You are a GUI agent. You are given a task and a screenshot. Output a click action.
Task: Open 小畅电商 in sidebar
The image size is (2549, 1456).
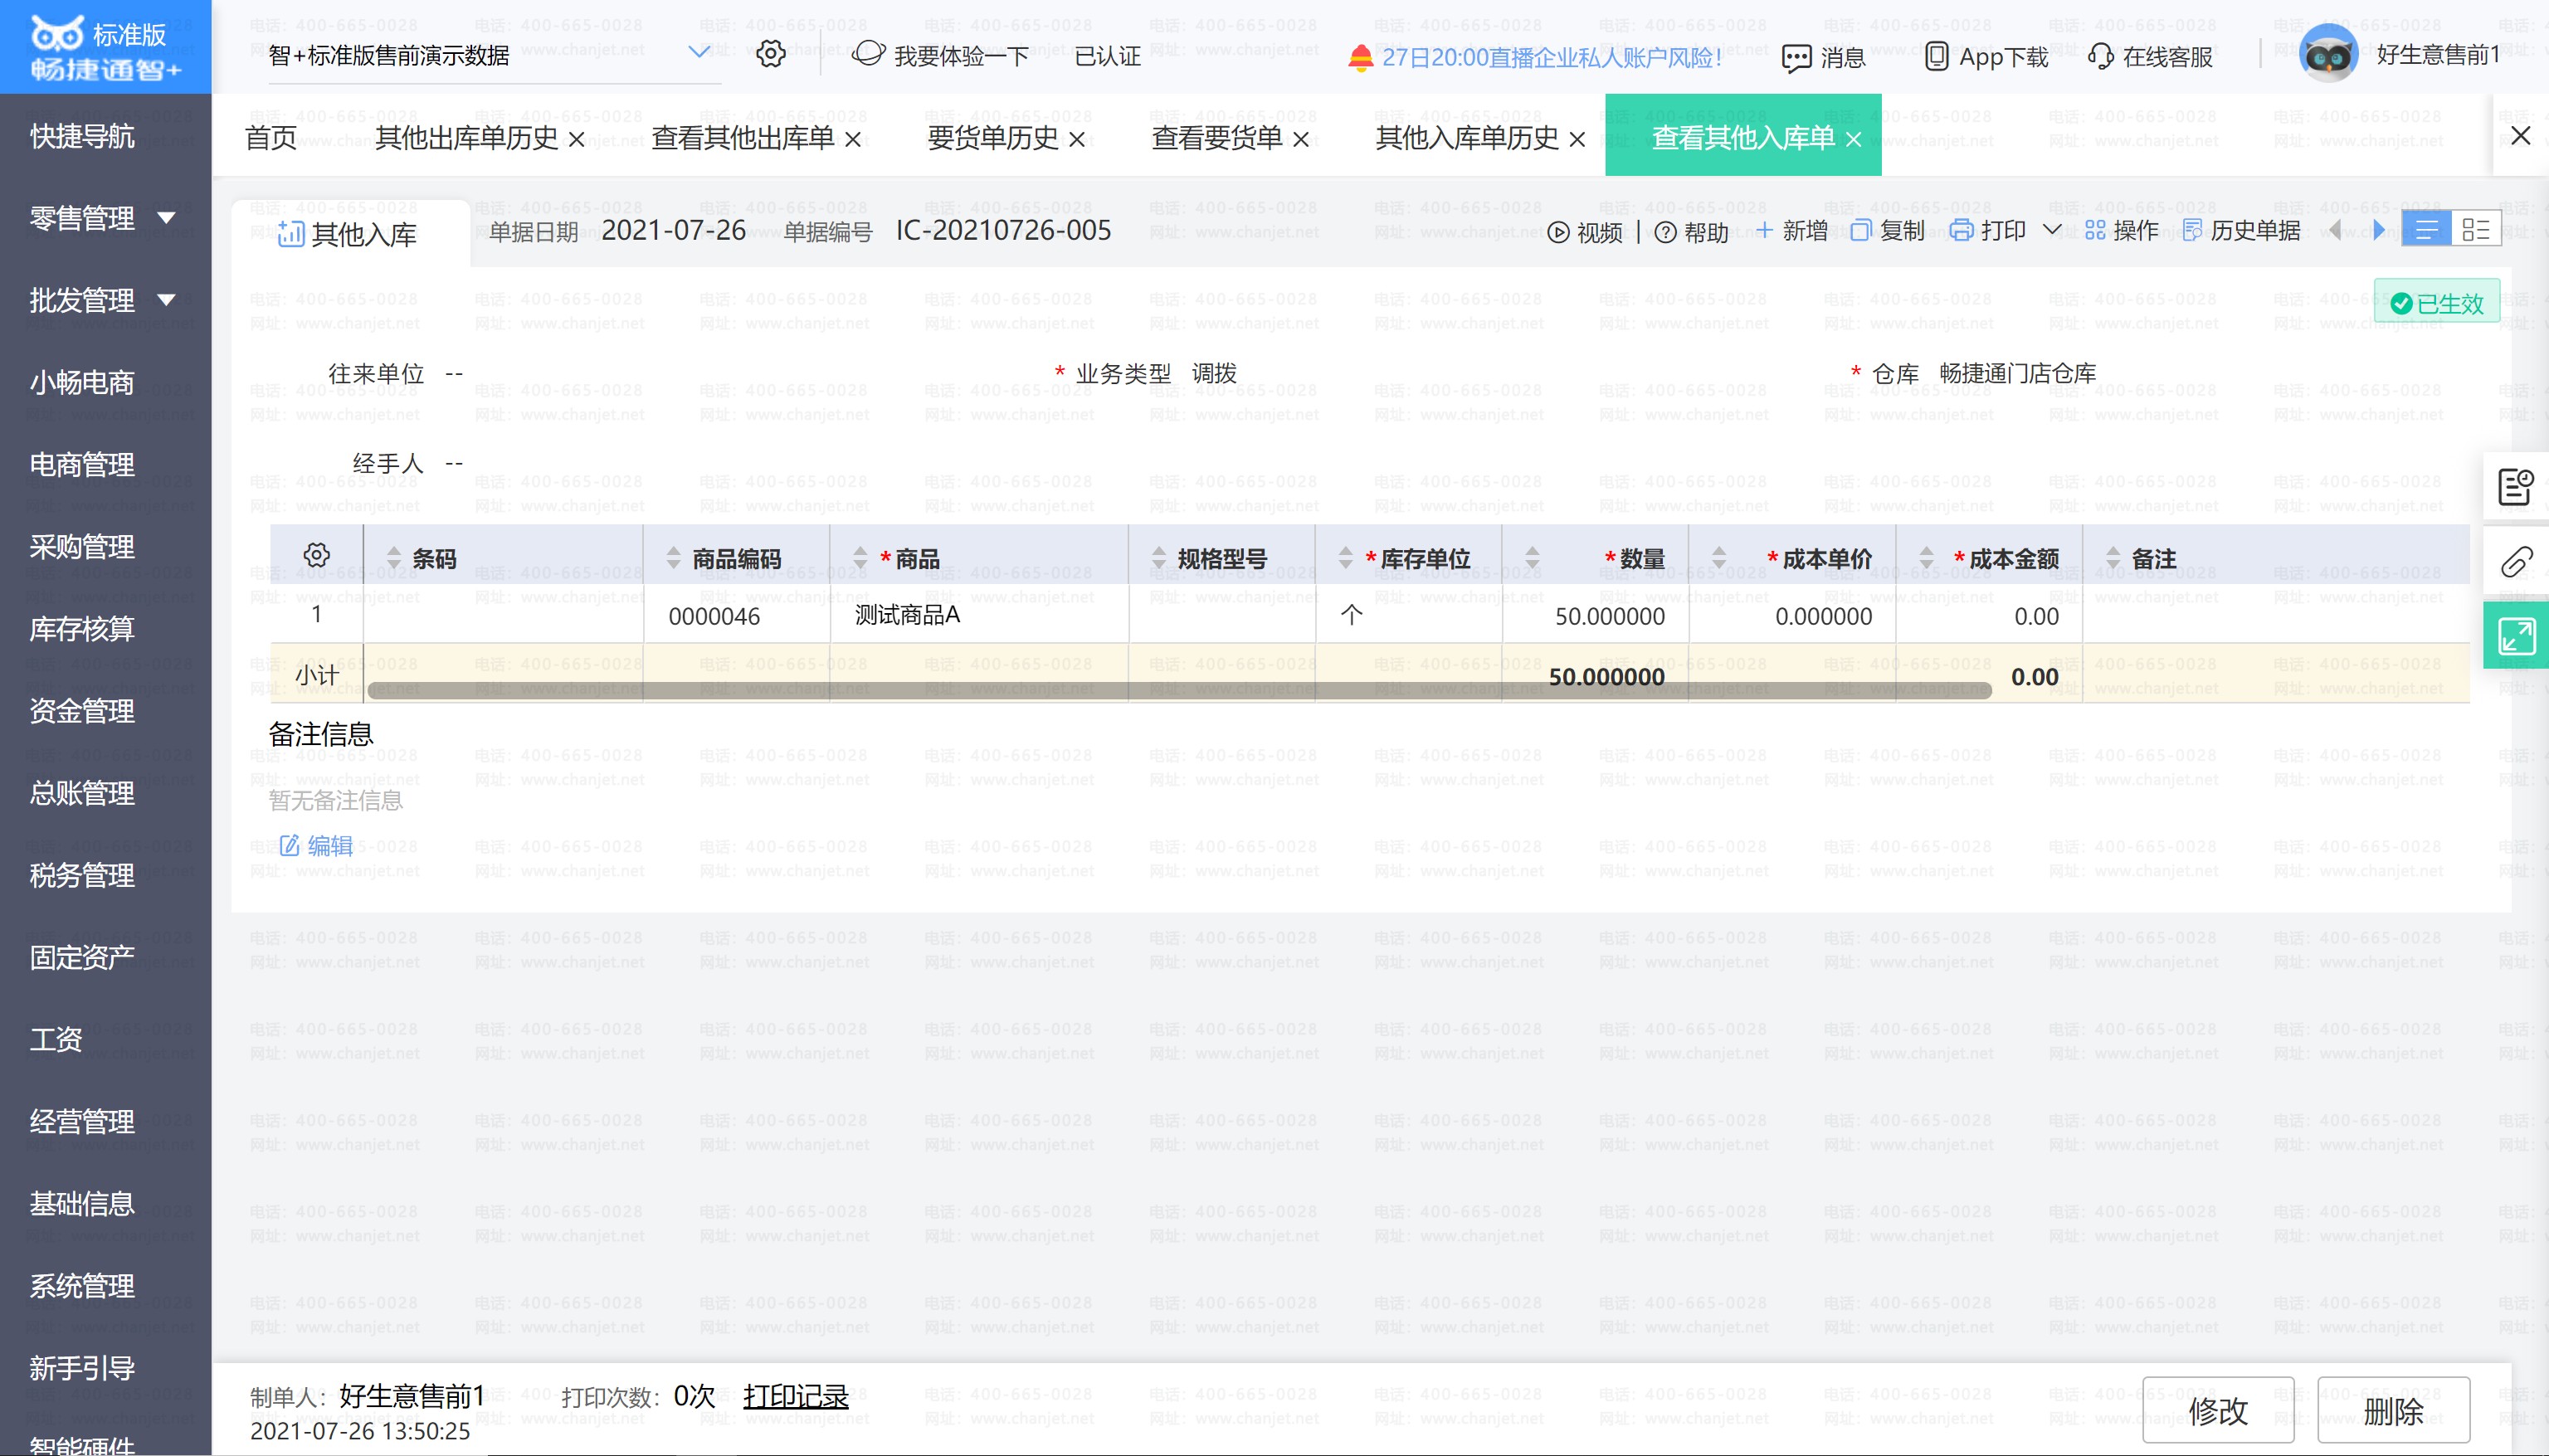click(83, 382)
